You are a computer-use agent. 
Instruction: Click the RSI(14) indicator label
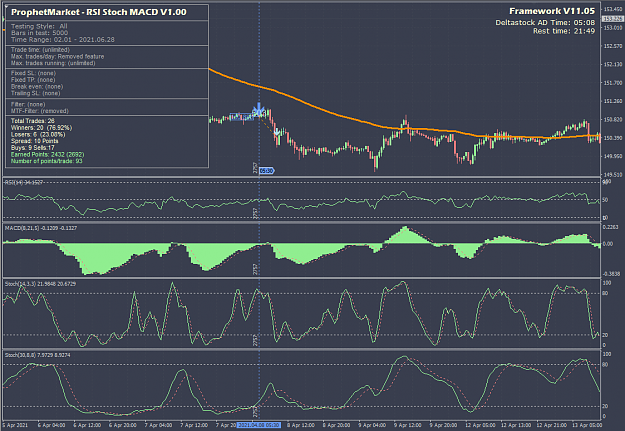coord(24,183)
